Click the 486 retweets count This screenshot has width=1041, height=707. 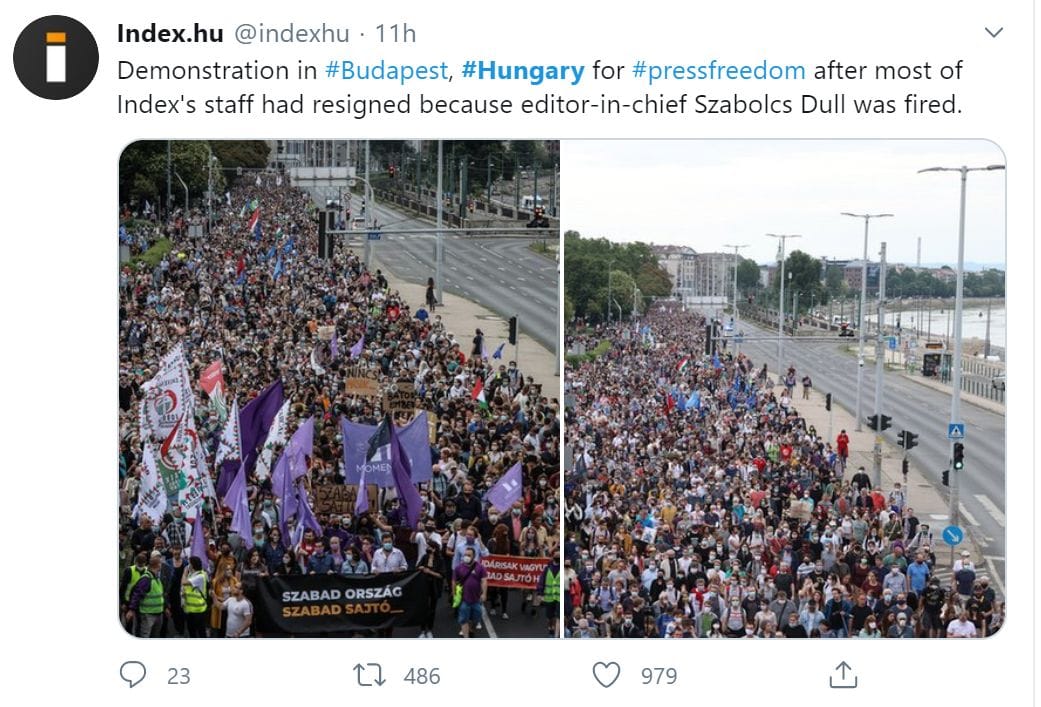422,676
